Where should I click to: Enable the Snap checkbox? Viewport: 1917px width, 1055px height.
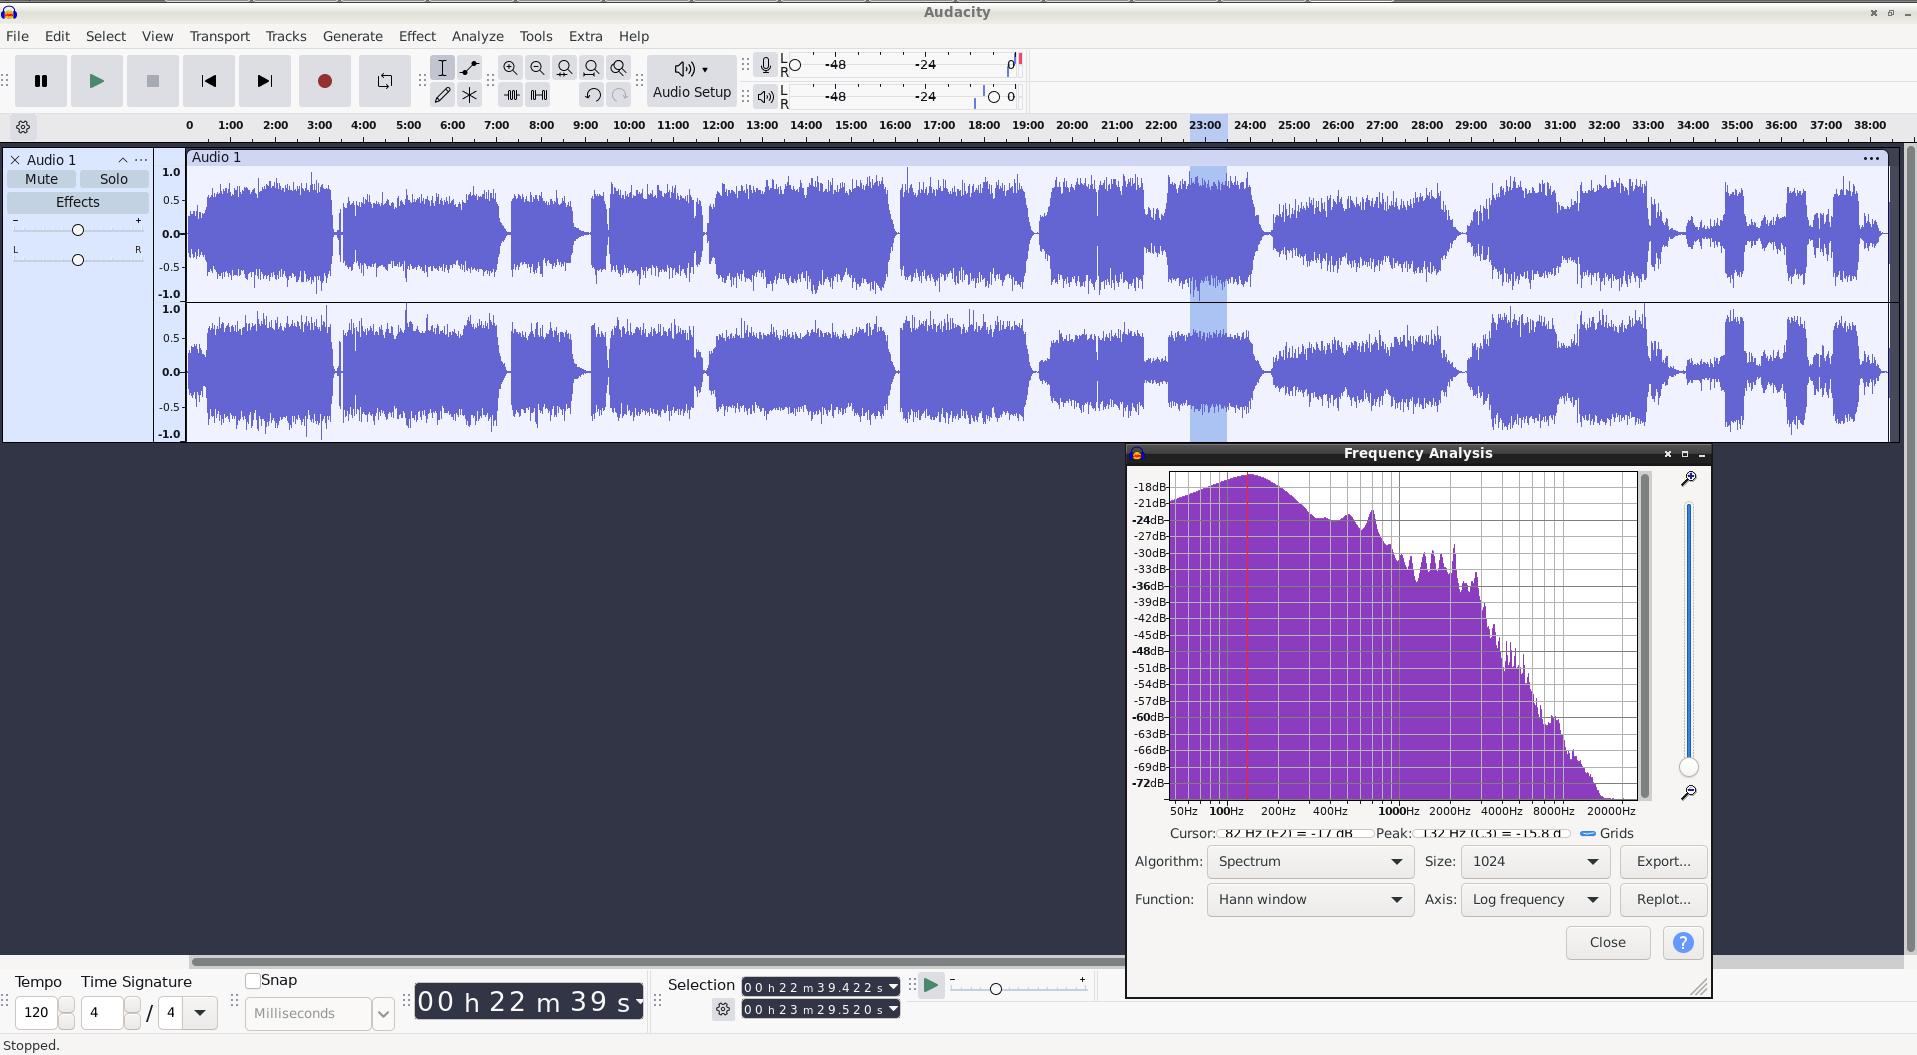coord(253,981)
